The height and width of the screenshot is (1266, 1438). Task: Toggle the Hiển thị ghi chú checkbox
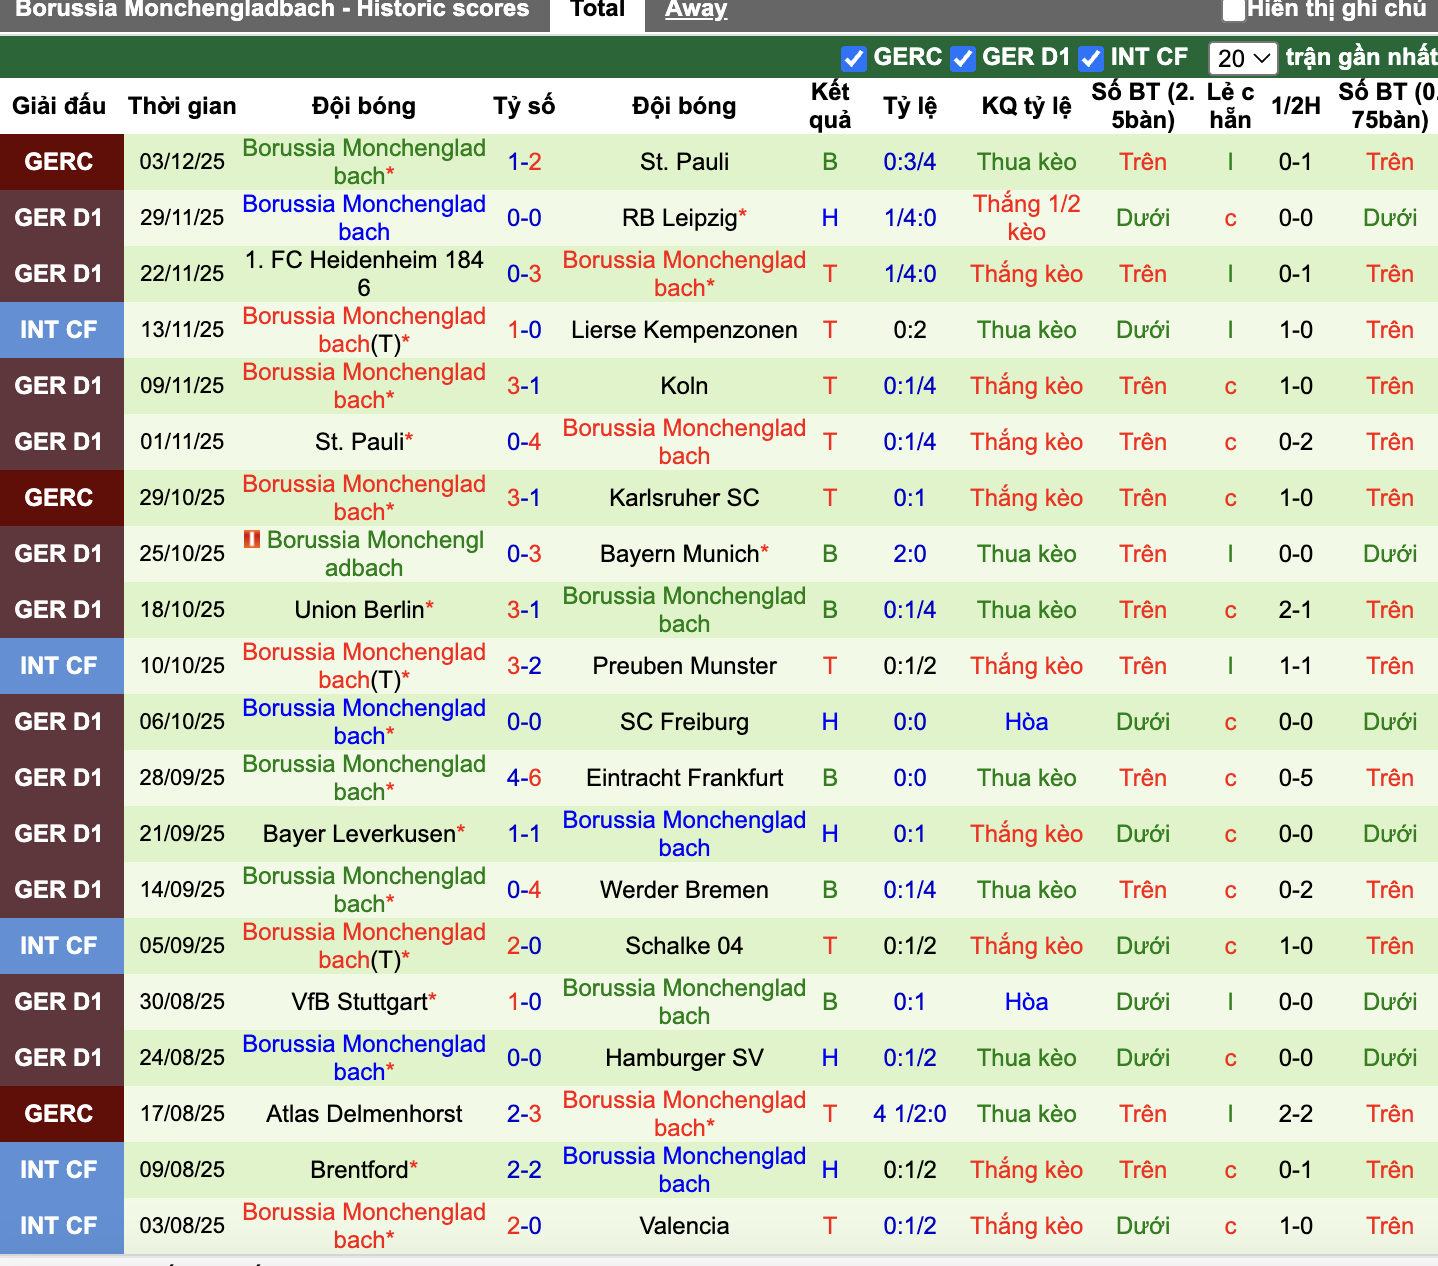[1233, 10]
